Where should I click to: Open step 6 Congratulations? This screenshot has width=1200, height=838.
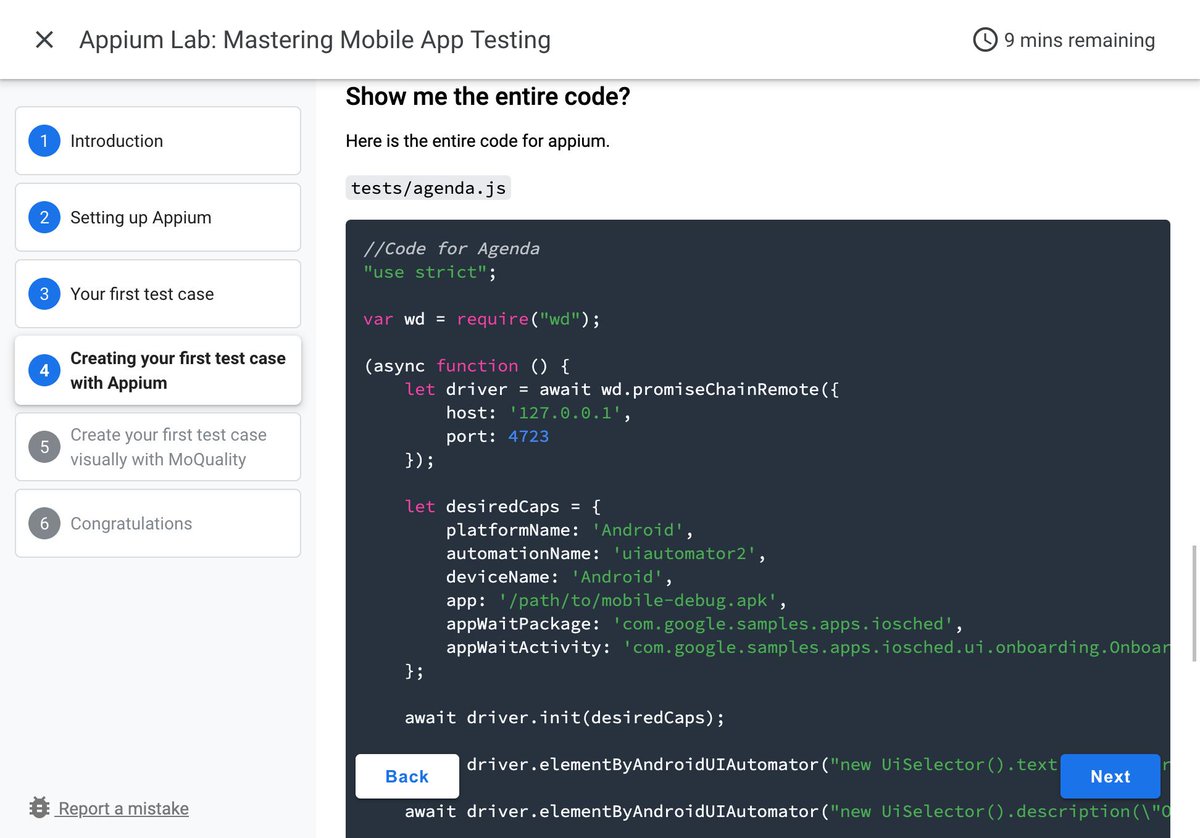coord(158,523)
